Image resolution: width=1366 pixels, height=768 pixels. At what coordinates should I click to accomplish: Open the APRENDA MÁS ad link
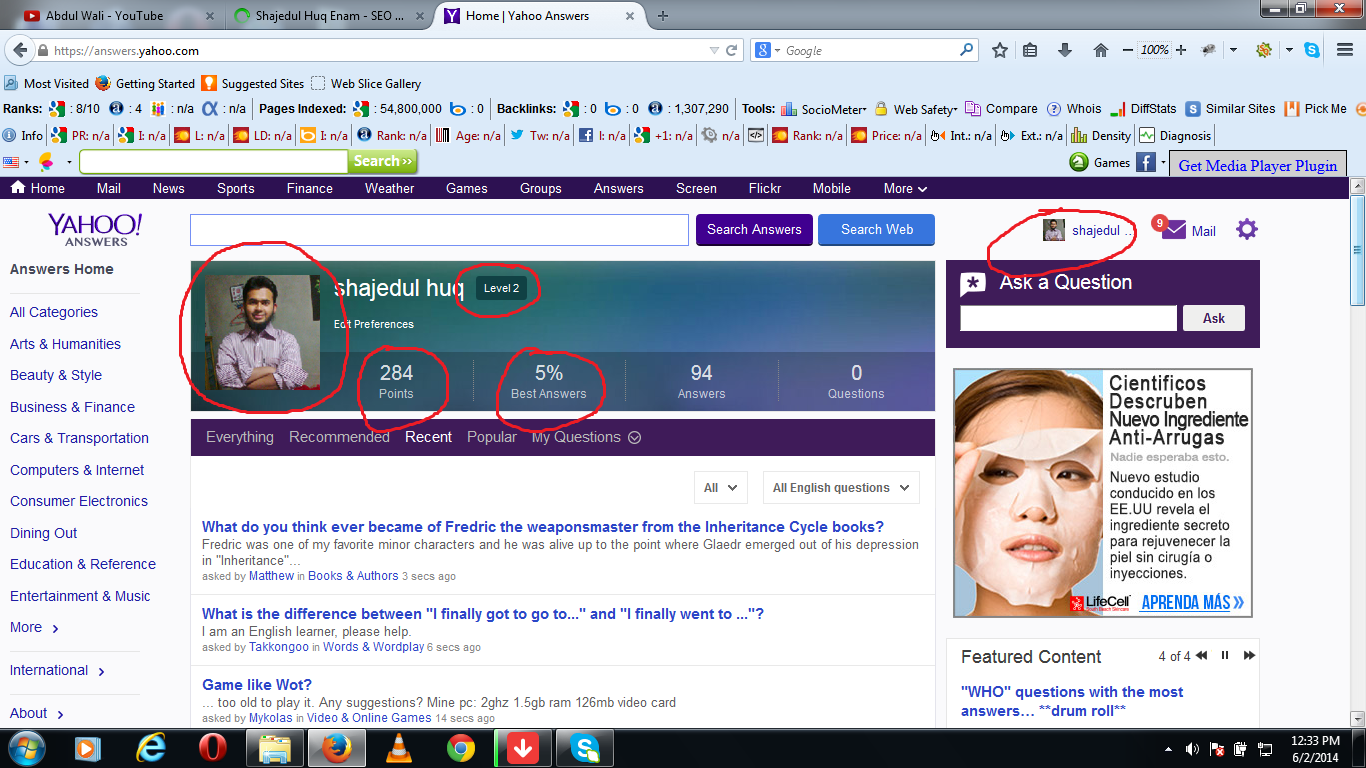(x=1192, y=602)
